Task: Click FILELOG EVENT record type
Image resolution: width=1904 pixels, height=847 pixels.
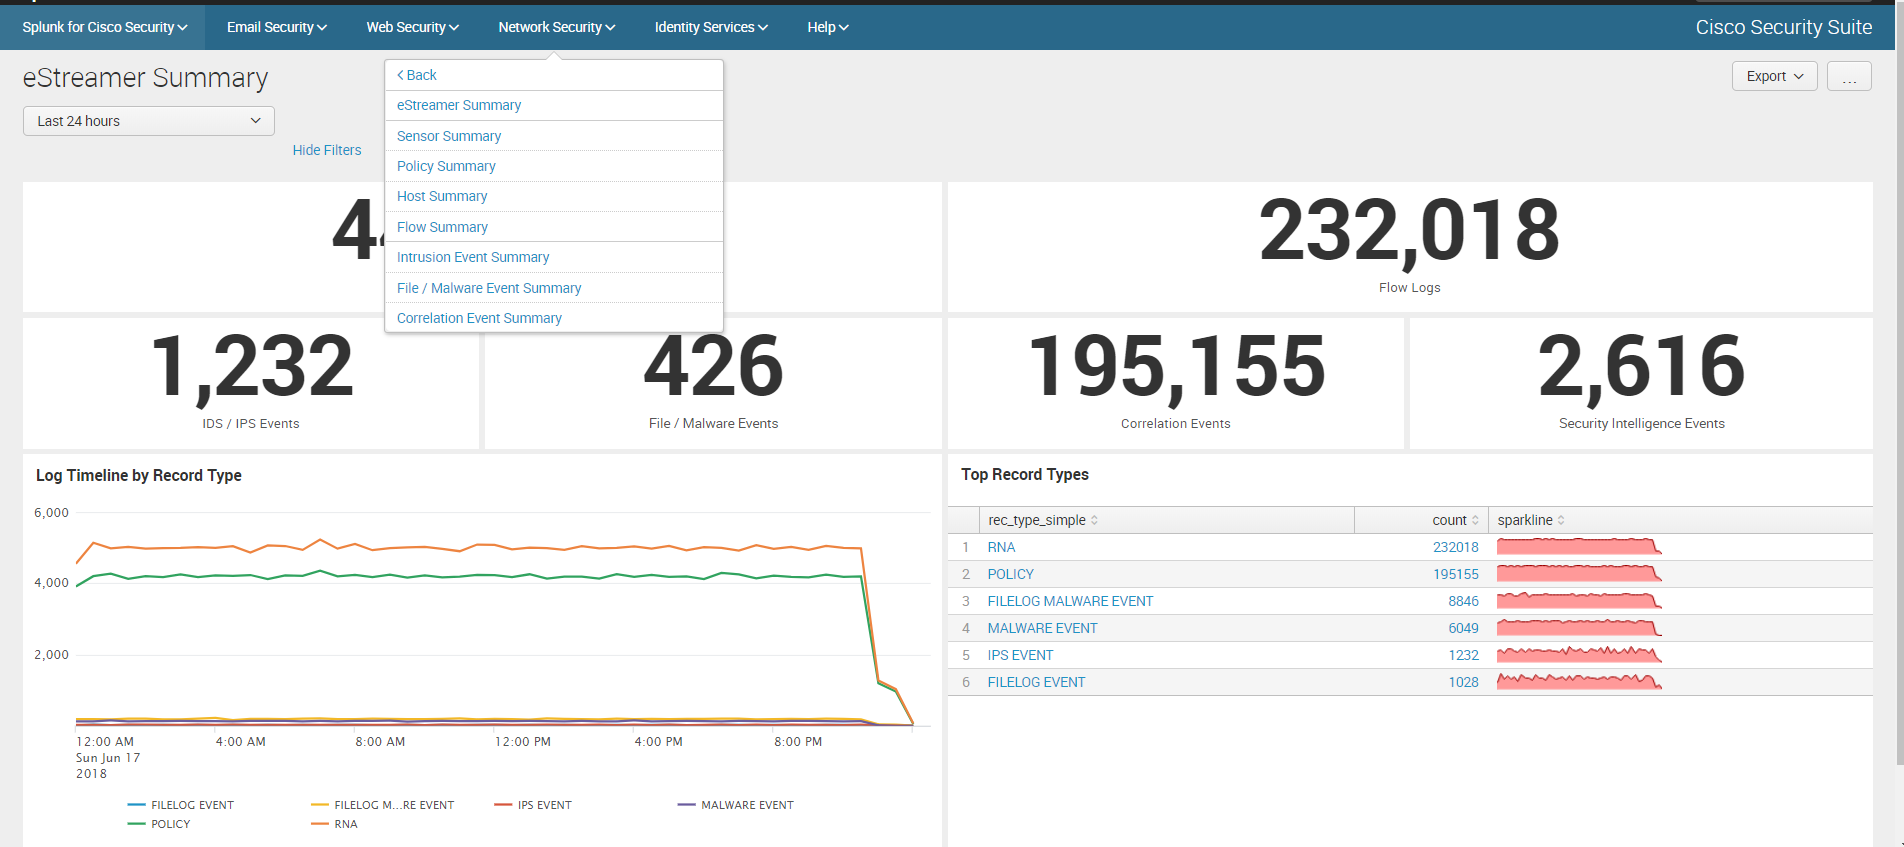Action: [x=1036, y=682]
